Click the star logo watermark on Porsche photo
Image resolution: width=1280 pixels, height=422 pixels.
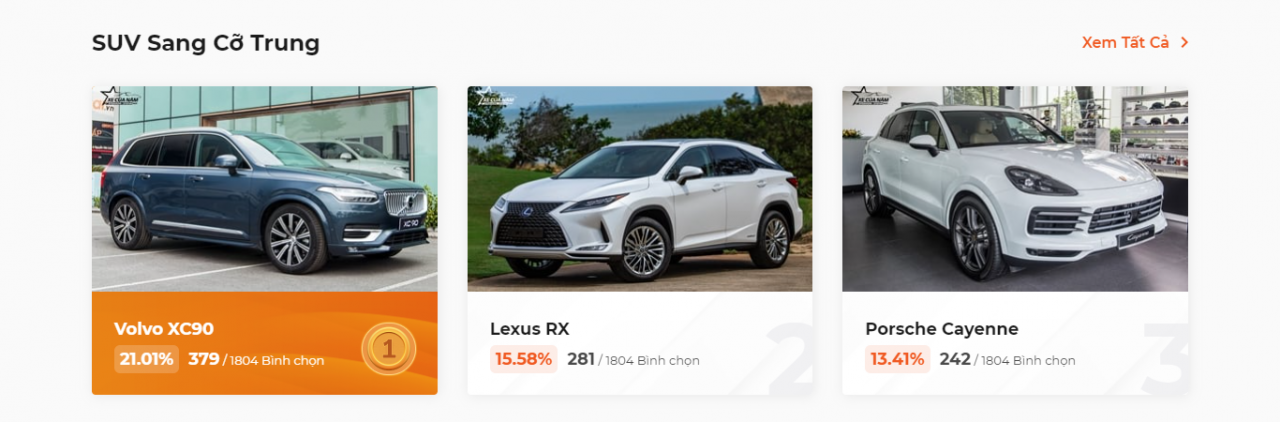pyautogui.click(x=868, y=99)
